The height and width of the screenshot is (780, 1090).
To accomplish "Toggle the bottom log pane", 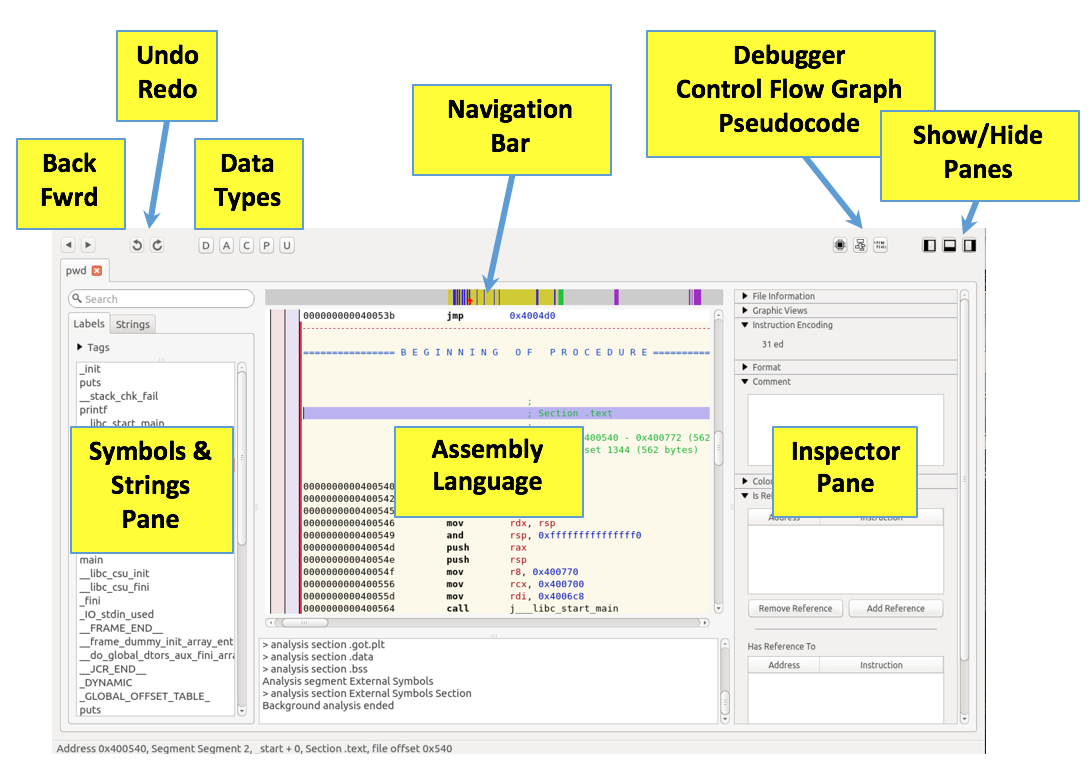I will pos(949,245).
